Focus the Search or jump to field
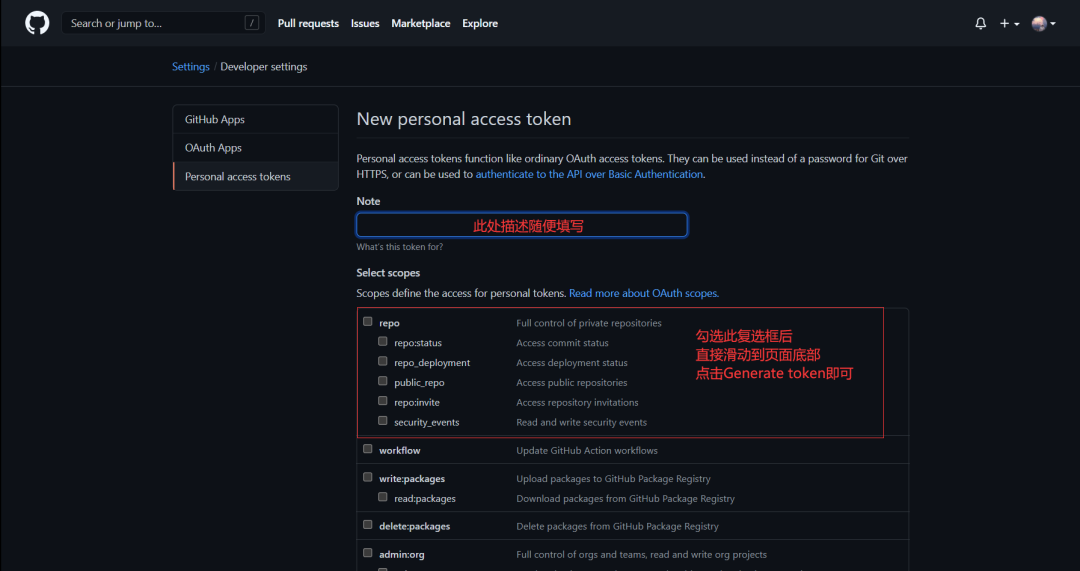This screenshot has height=571, width=1080. (x=163, y=23)
